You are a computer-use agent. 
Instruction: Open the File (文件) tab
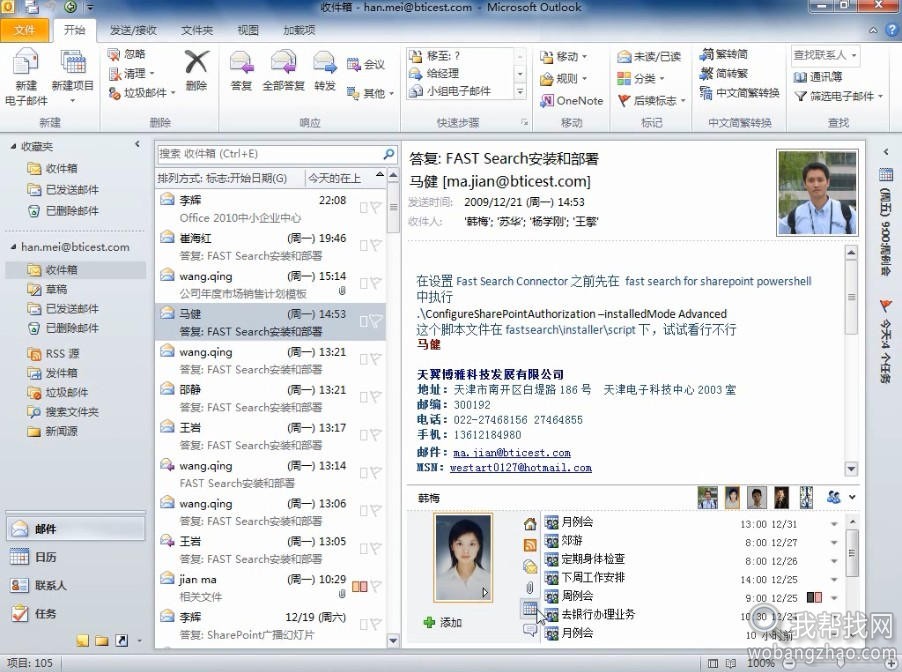tap(24, 30)
